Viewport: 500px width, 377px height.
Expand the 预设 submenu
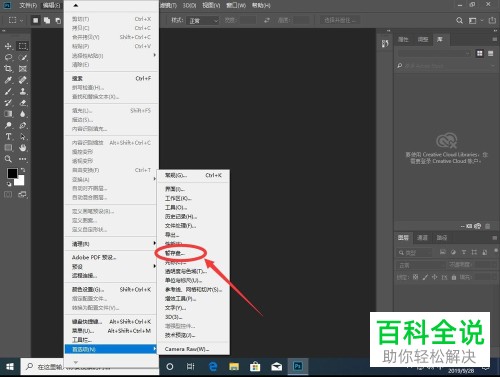pos(111,266)
